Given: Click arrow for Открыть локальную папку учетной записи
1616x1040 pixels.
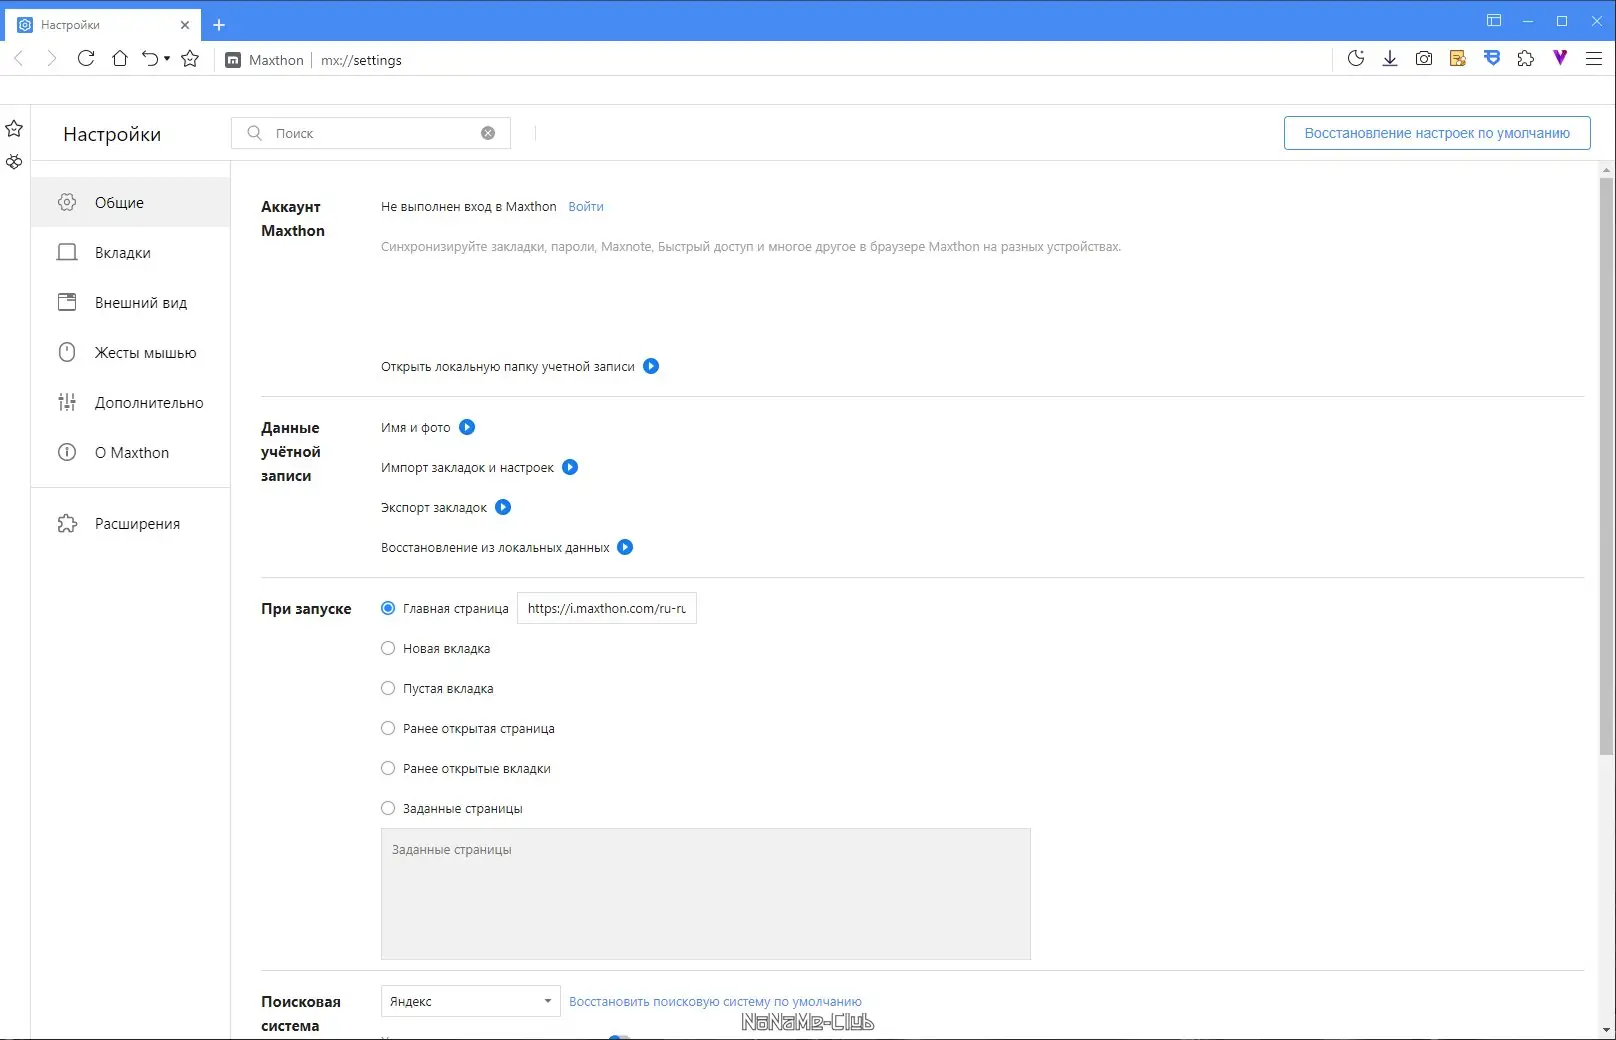Looking at the screenshot, I should (x=651, y=366).
